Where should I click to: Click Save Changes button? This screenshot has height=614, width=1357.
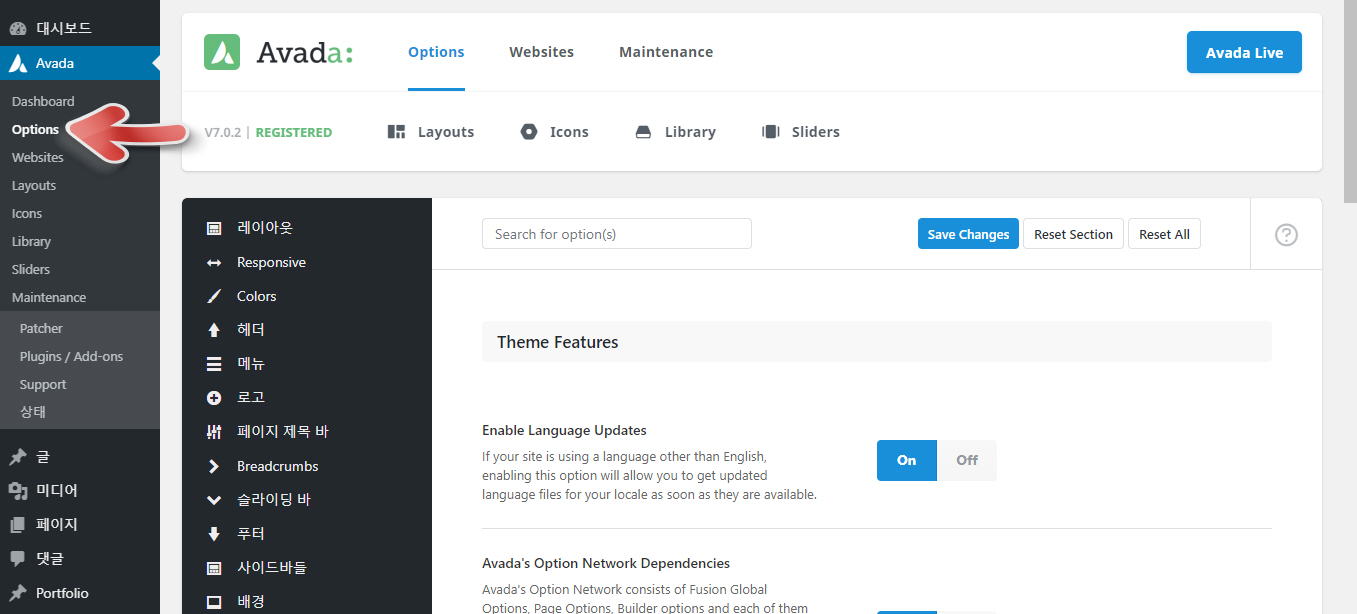coord(968,234)
